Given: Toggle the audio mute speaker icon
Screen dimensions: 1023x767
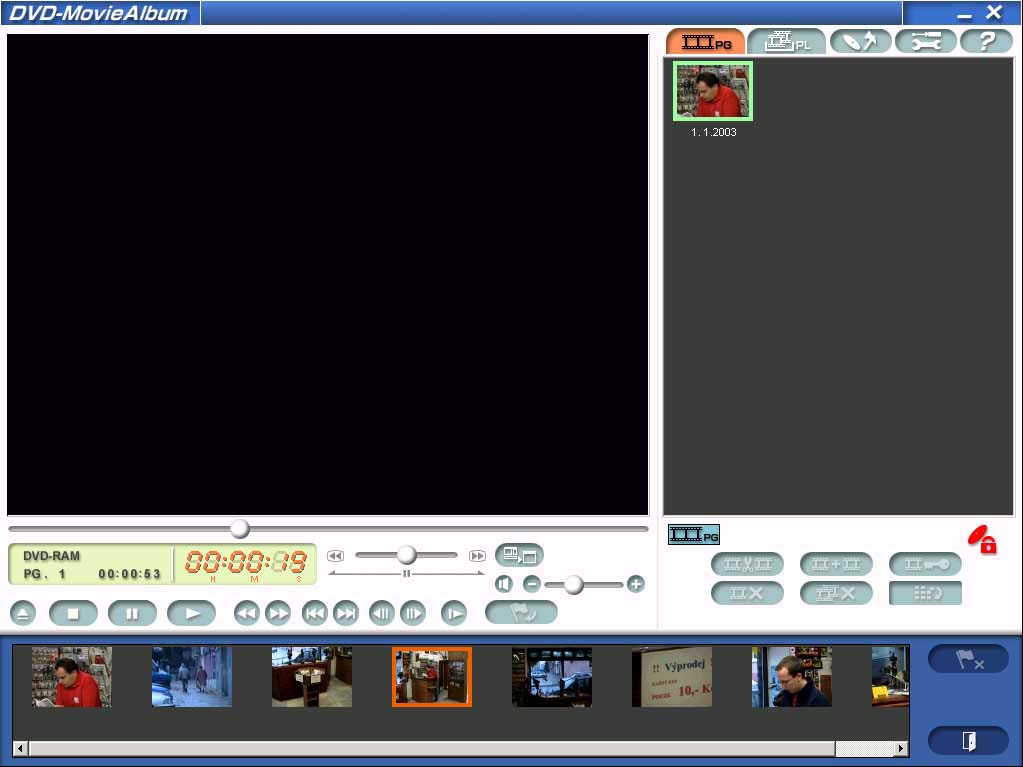Looking at the screenshot, I should (x=504, y=584).
